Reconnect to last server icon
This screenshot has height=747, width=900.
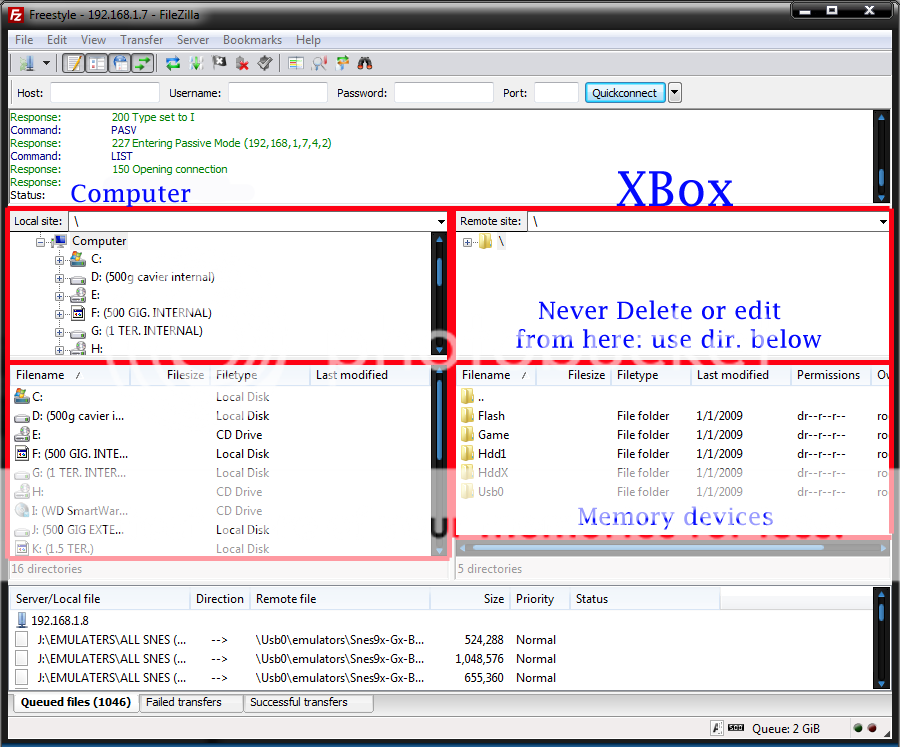(265, 63)
